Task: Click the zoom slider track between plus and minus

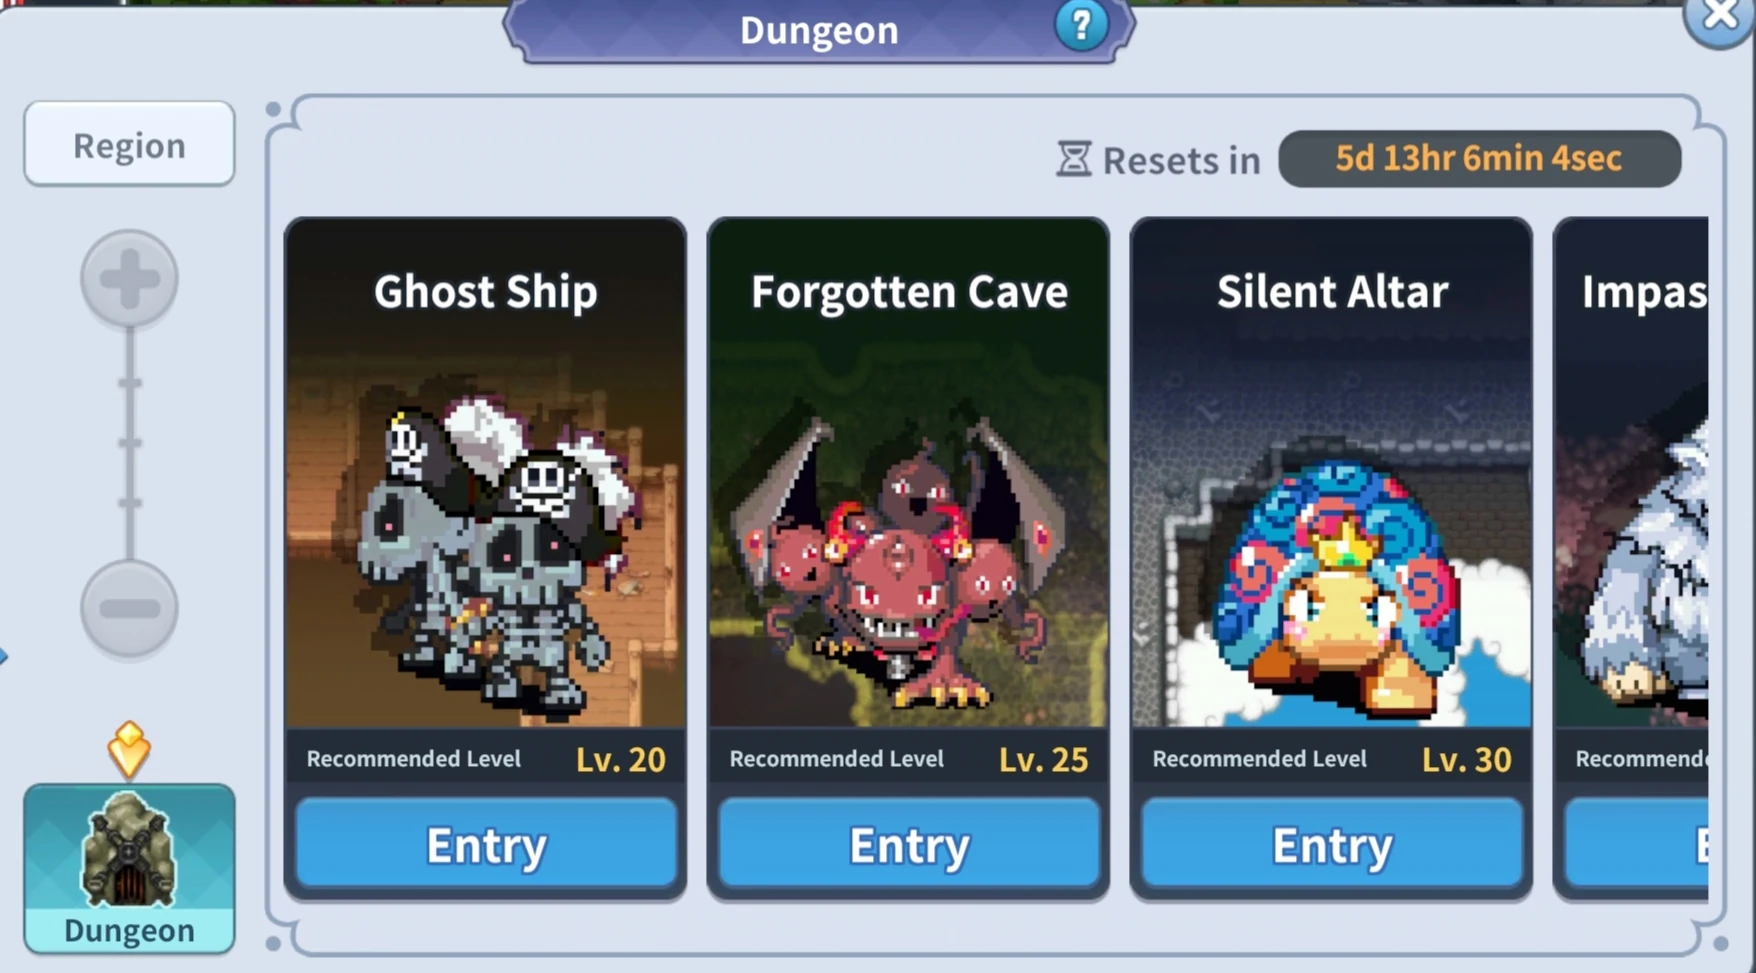Action: coord(129,443)
